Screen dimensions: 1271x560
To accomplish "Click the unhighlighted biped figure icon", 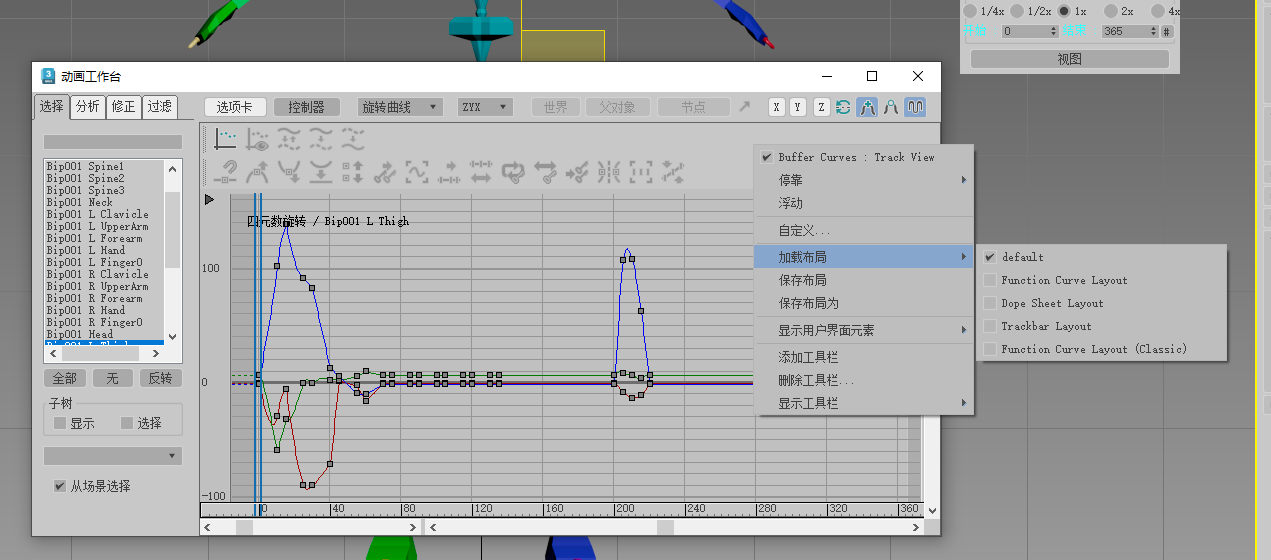I will pyautogui.click(x=891, y=107).
